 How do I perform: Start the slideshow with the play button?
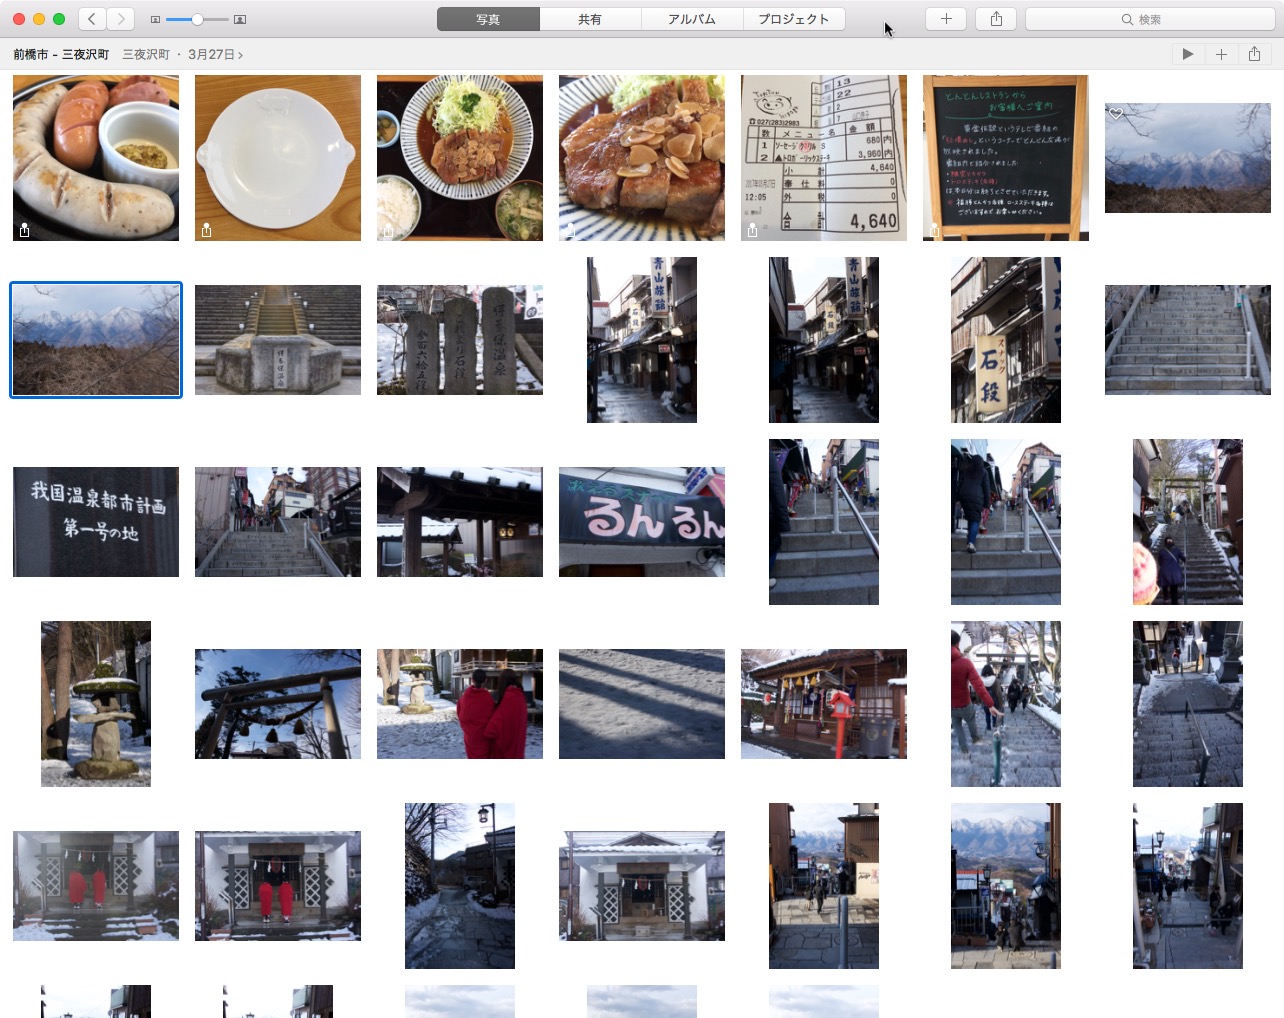(x=1187, y=54)
